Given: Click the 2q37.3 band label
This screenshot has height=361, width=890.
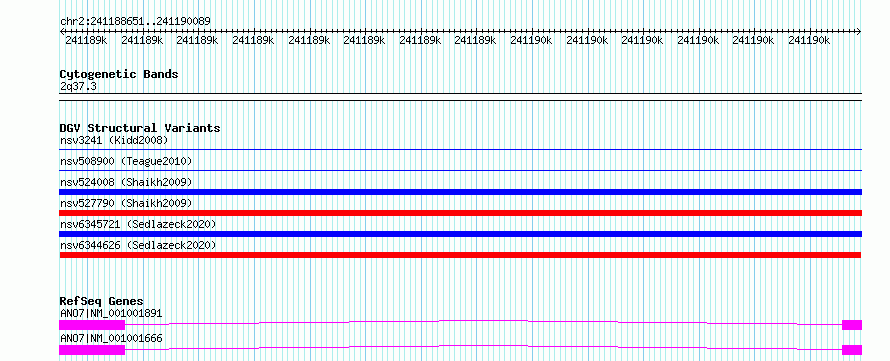Looking at the screenshot, I should (78, 86).
